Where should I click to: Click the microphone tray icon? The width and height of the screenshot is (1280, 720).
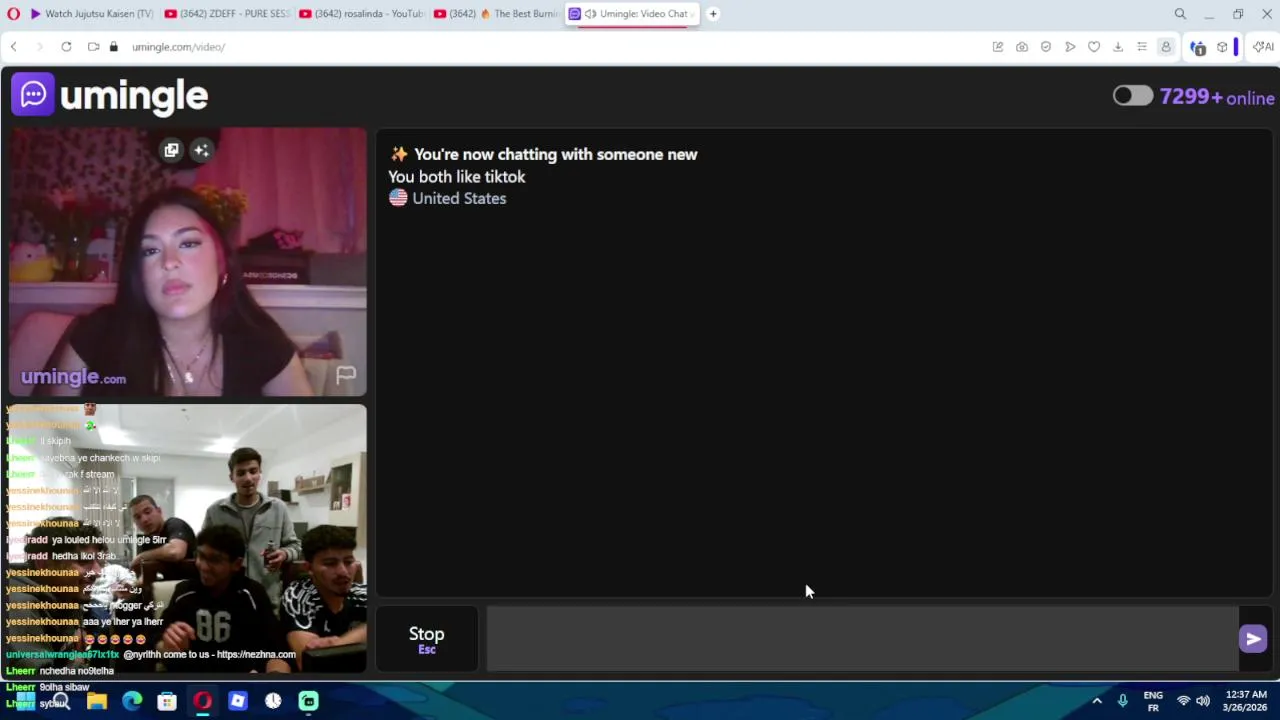pos(1123,701)
